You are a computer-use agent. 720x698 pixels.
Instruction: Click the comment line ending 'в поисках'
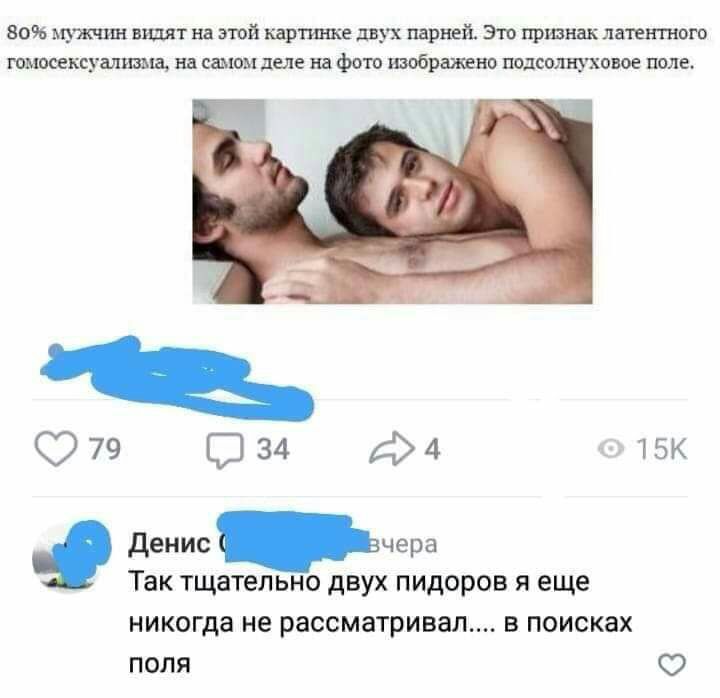coord(380,624)
